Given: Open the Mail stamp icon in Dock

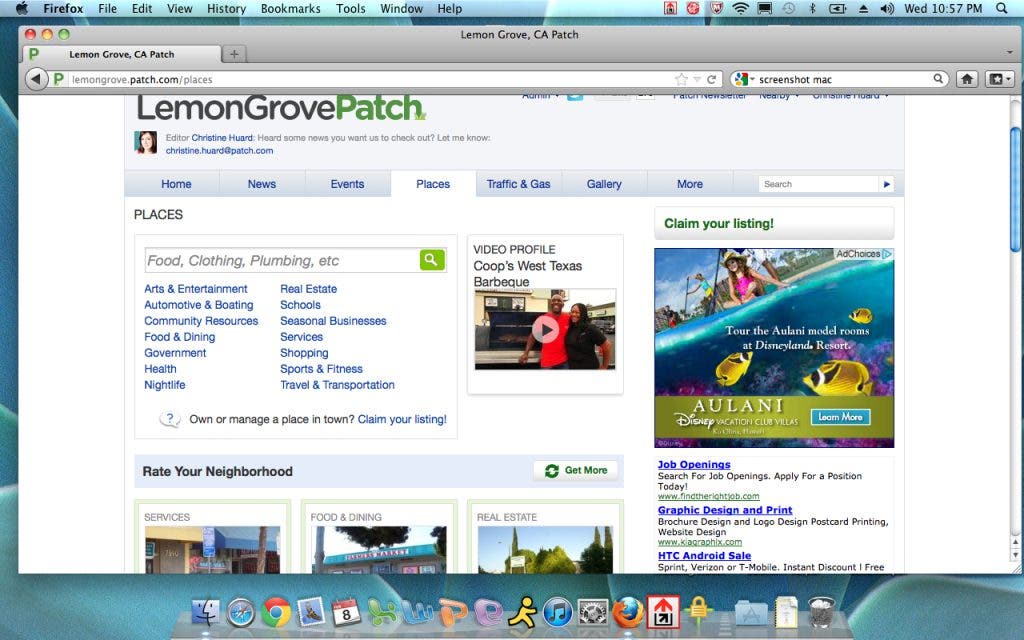Looking at the screenshot, I should [x=312, y=613].
